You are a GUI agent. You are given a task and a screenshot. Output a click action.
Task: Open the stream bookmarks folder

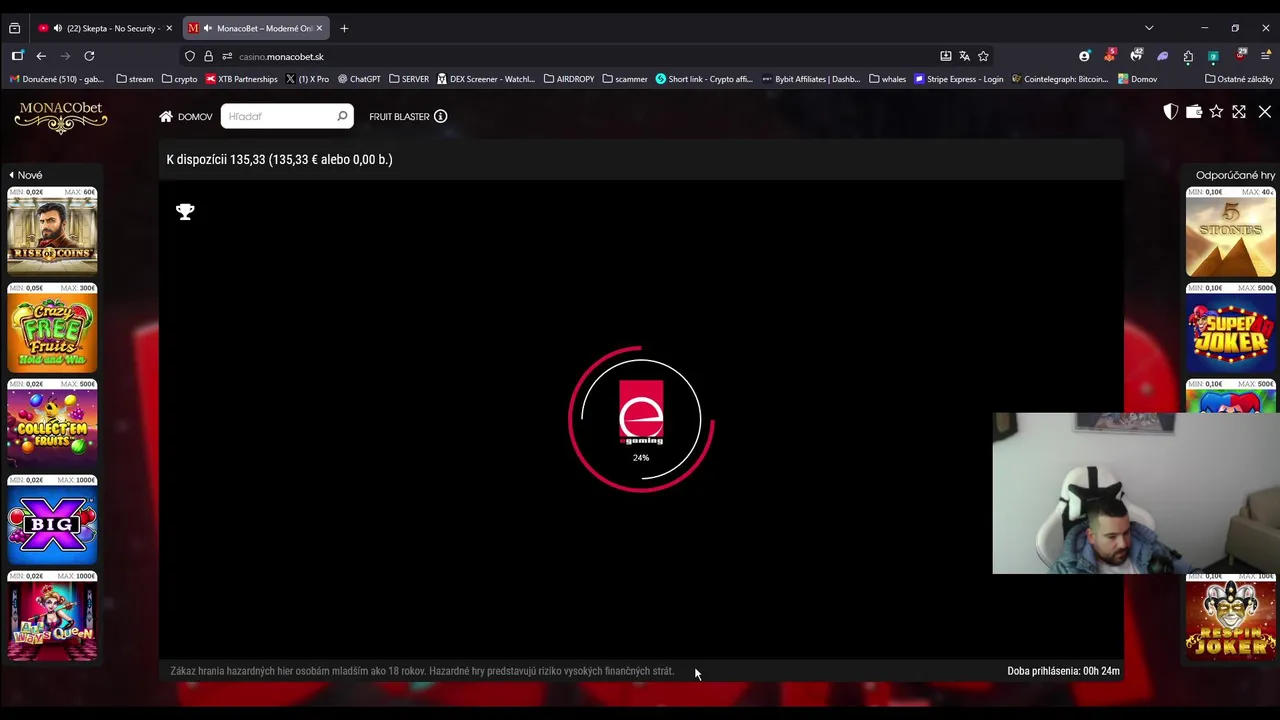pos(134,79)
